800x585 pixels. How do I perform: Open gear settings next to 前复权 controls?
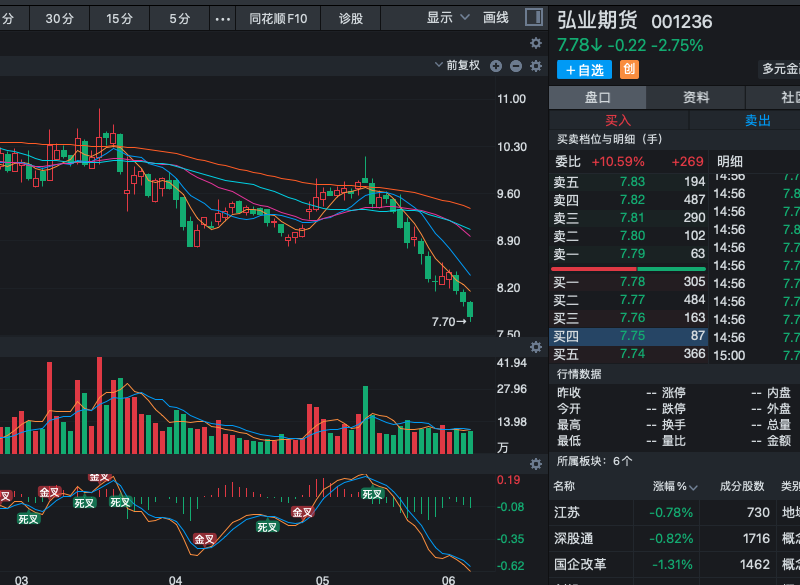536,66
